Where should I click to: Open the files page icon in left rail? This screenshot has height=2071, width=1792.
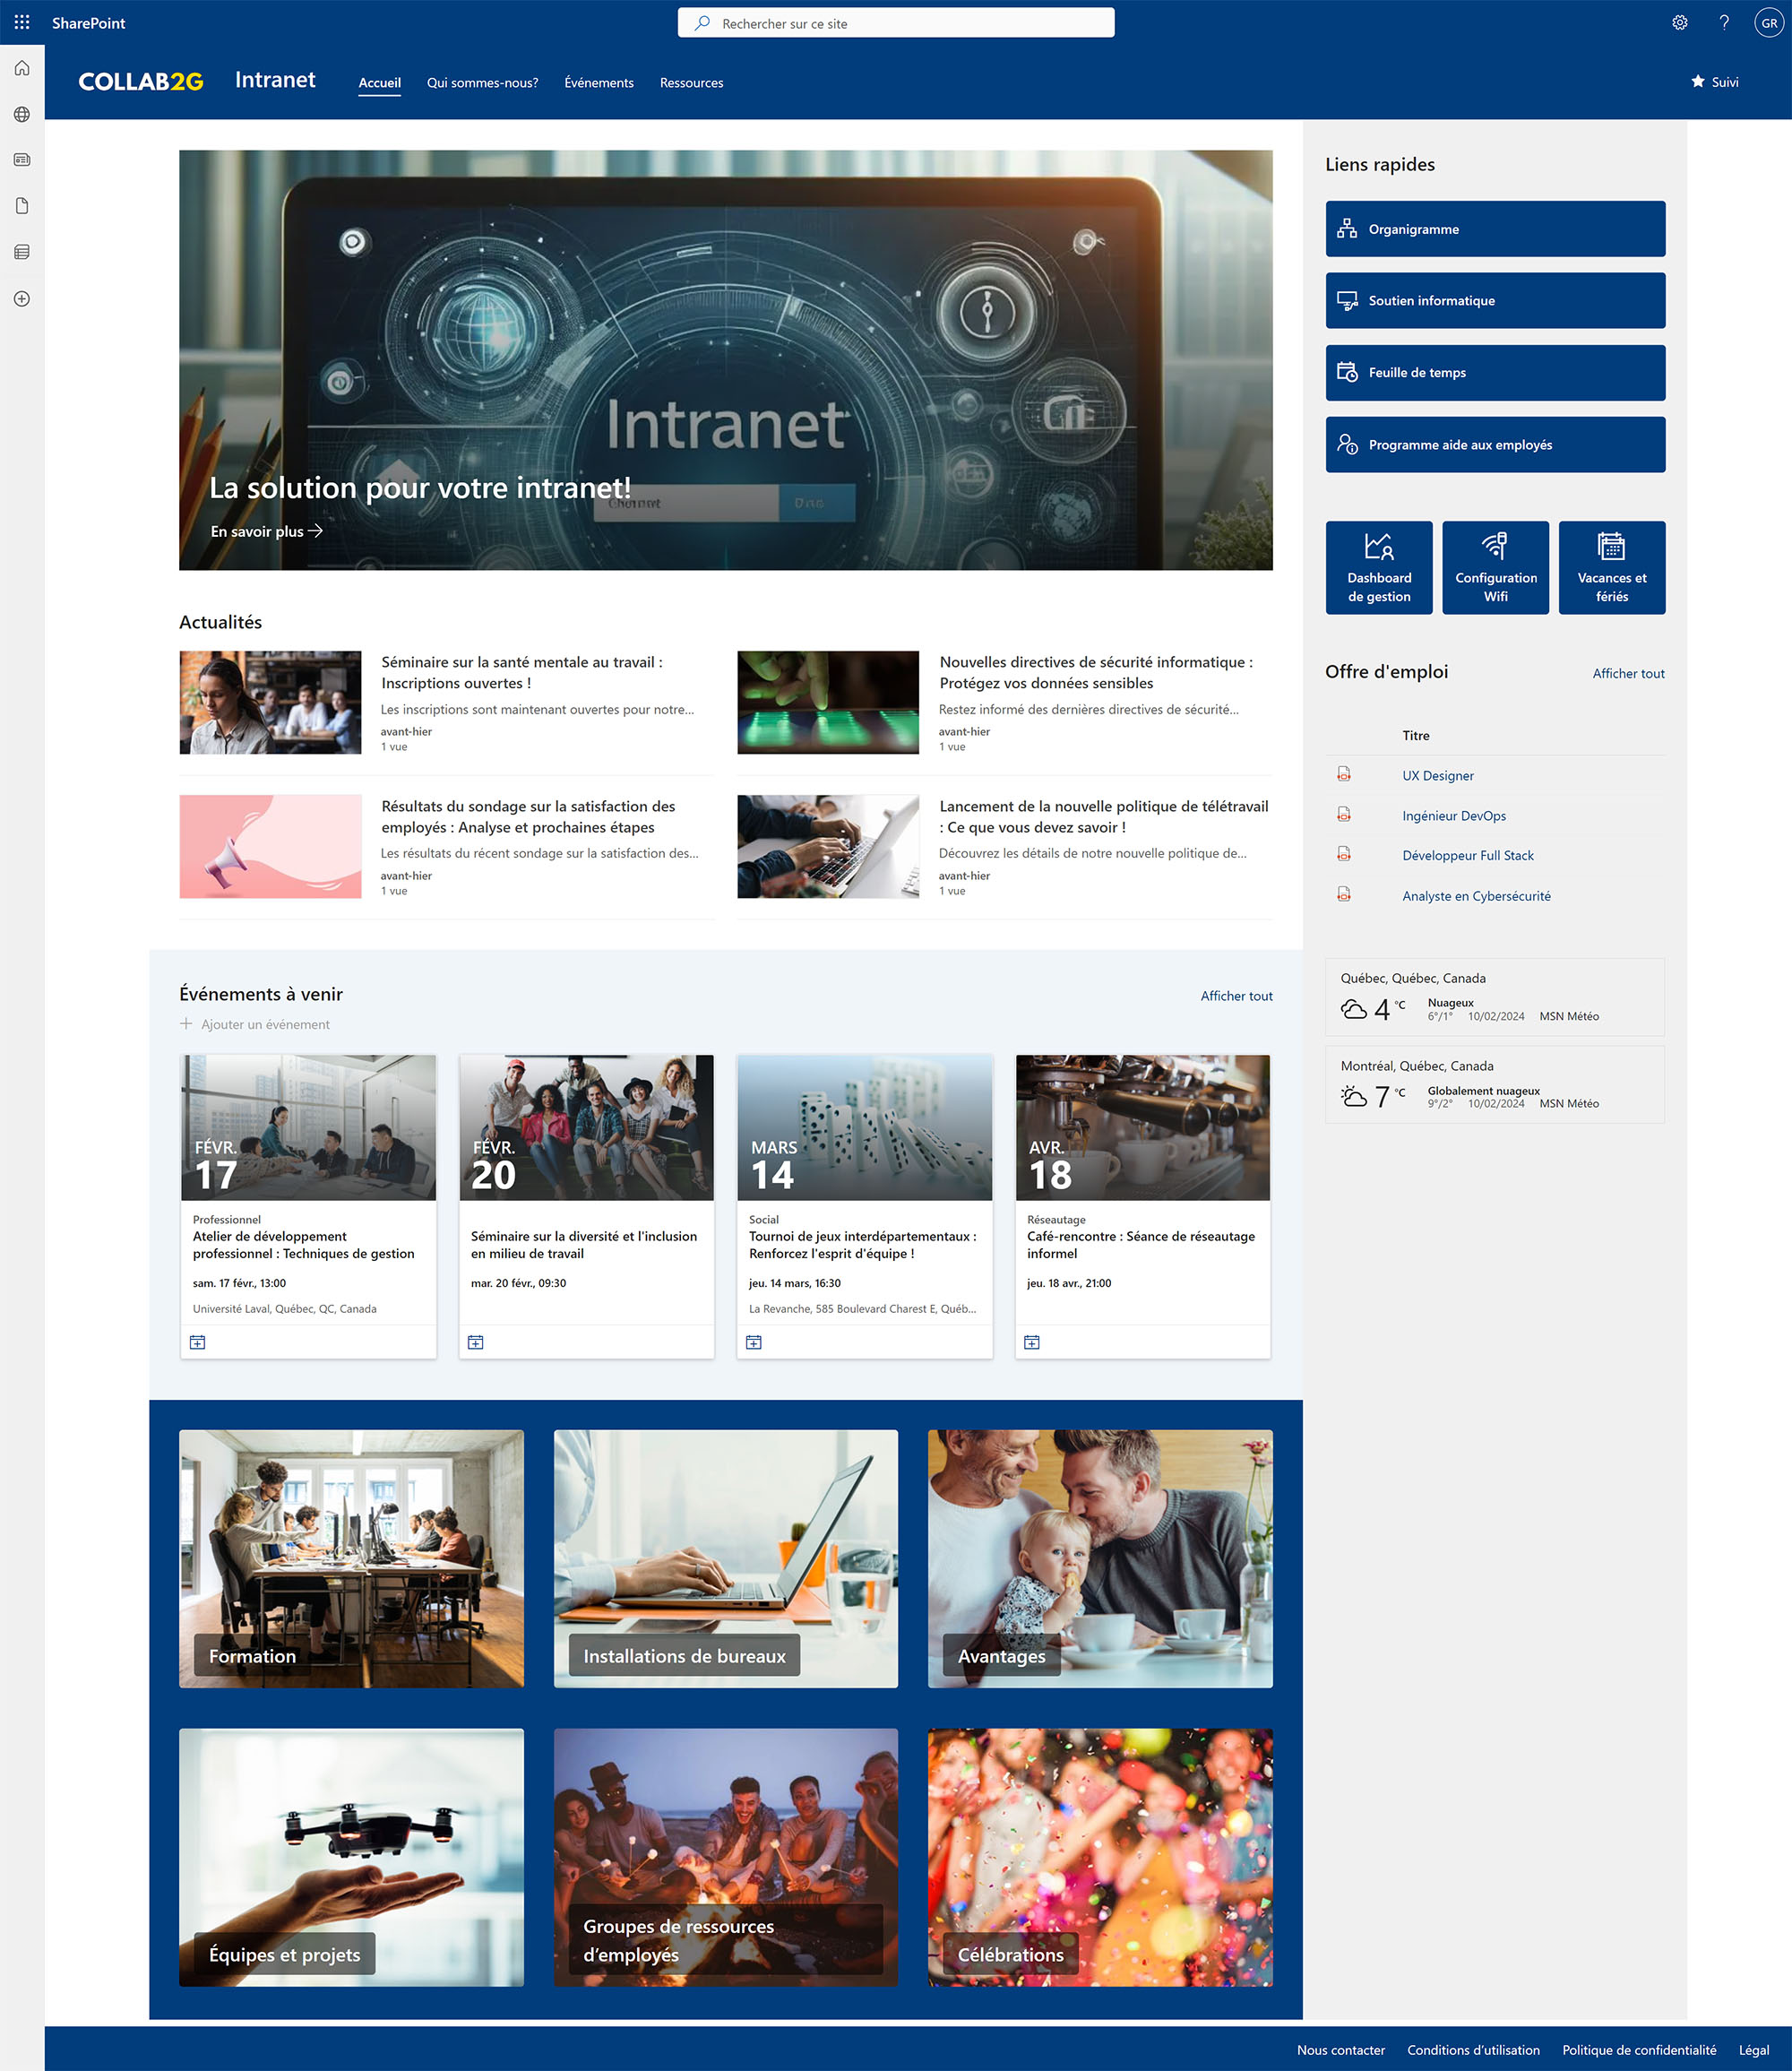coord(22,206)
